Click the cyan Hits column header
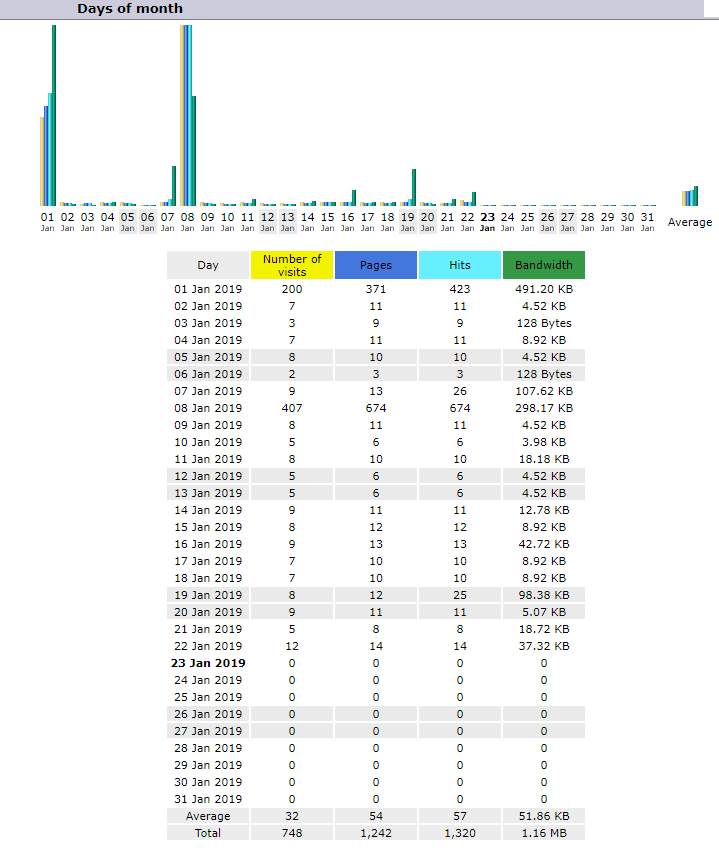 pyautogui.click(x=459, y=265)
